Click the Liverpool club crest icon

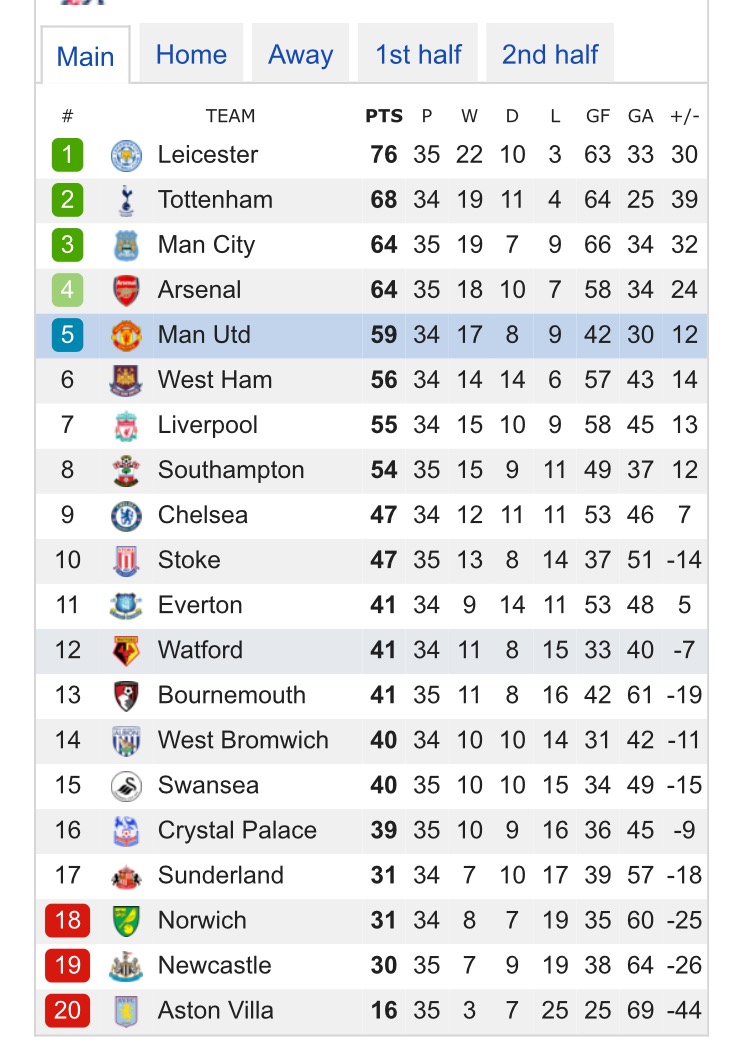point(126,425)
